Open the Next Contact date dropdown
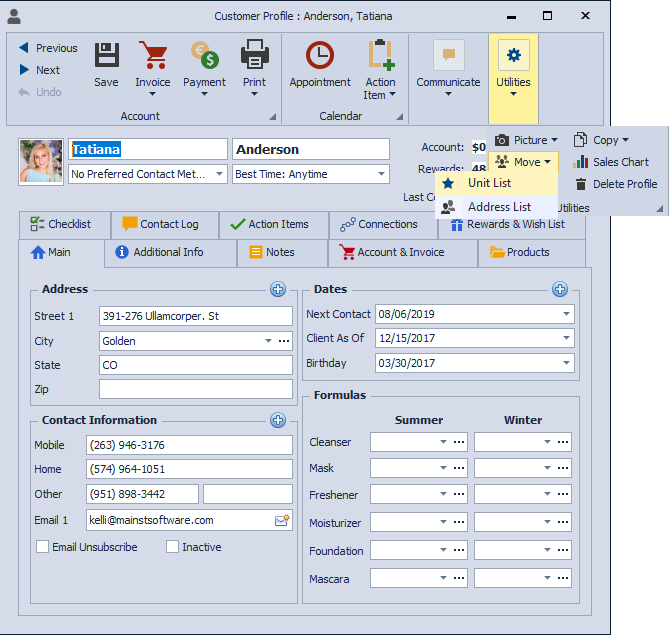 click(566, 314)
